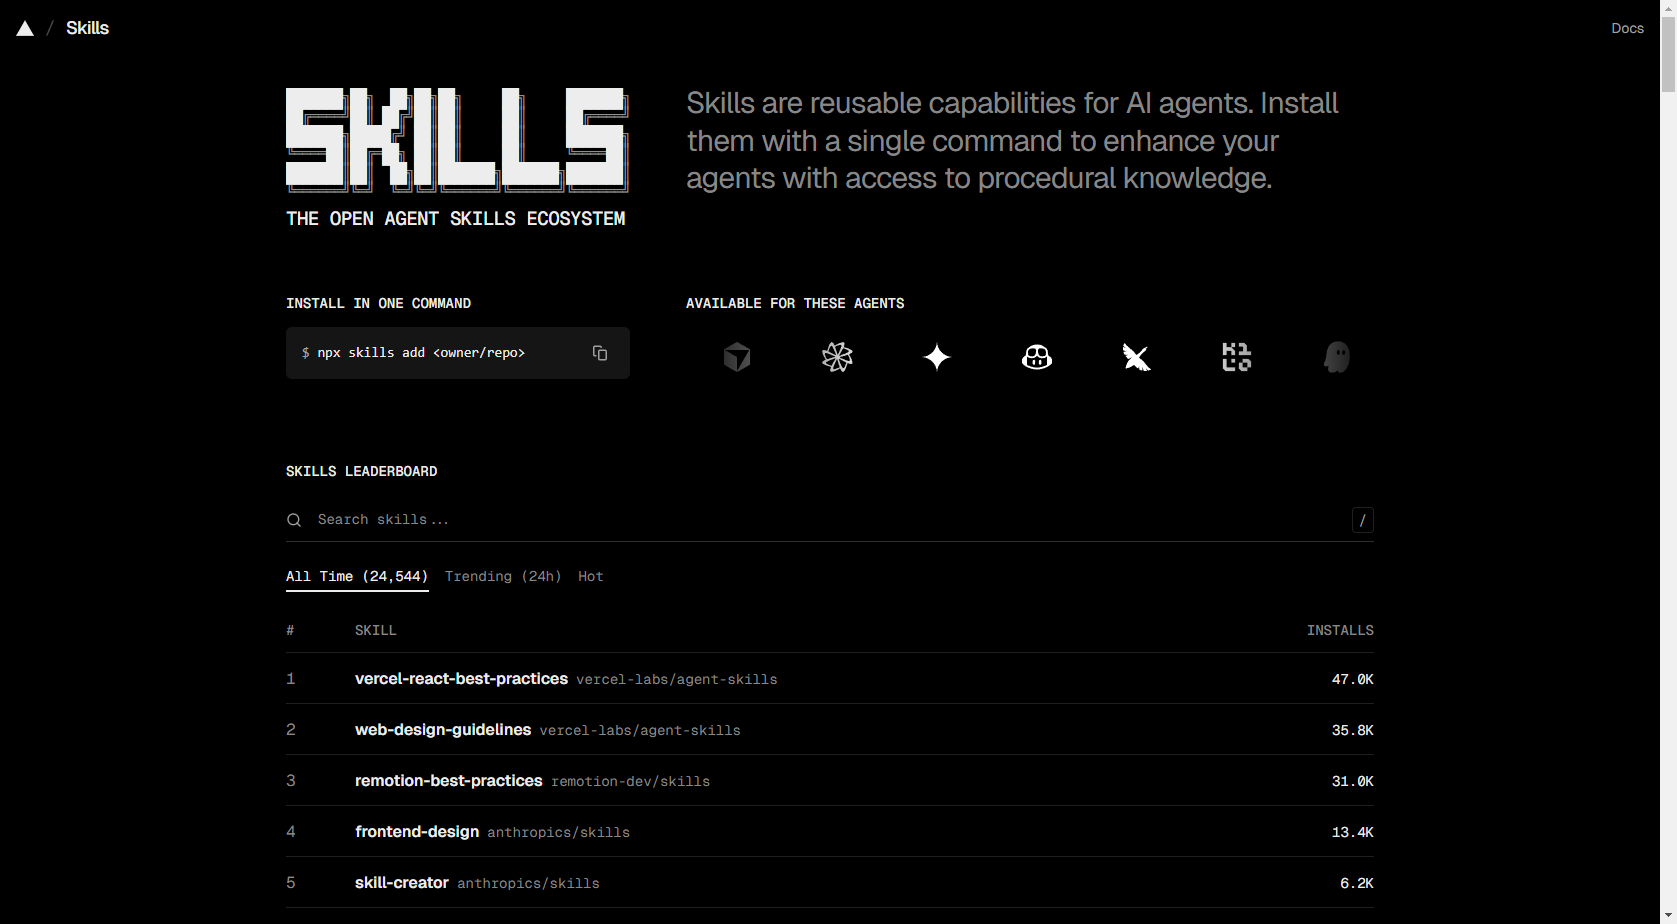The image size is (1677, 924).
Task: Click the slash shortcut badge in search
Action: pyautogui.click(x=1362, y=520)
